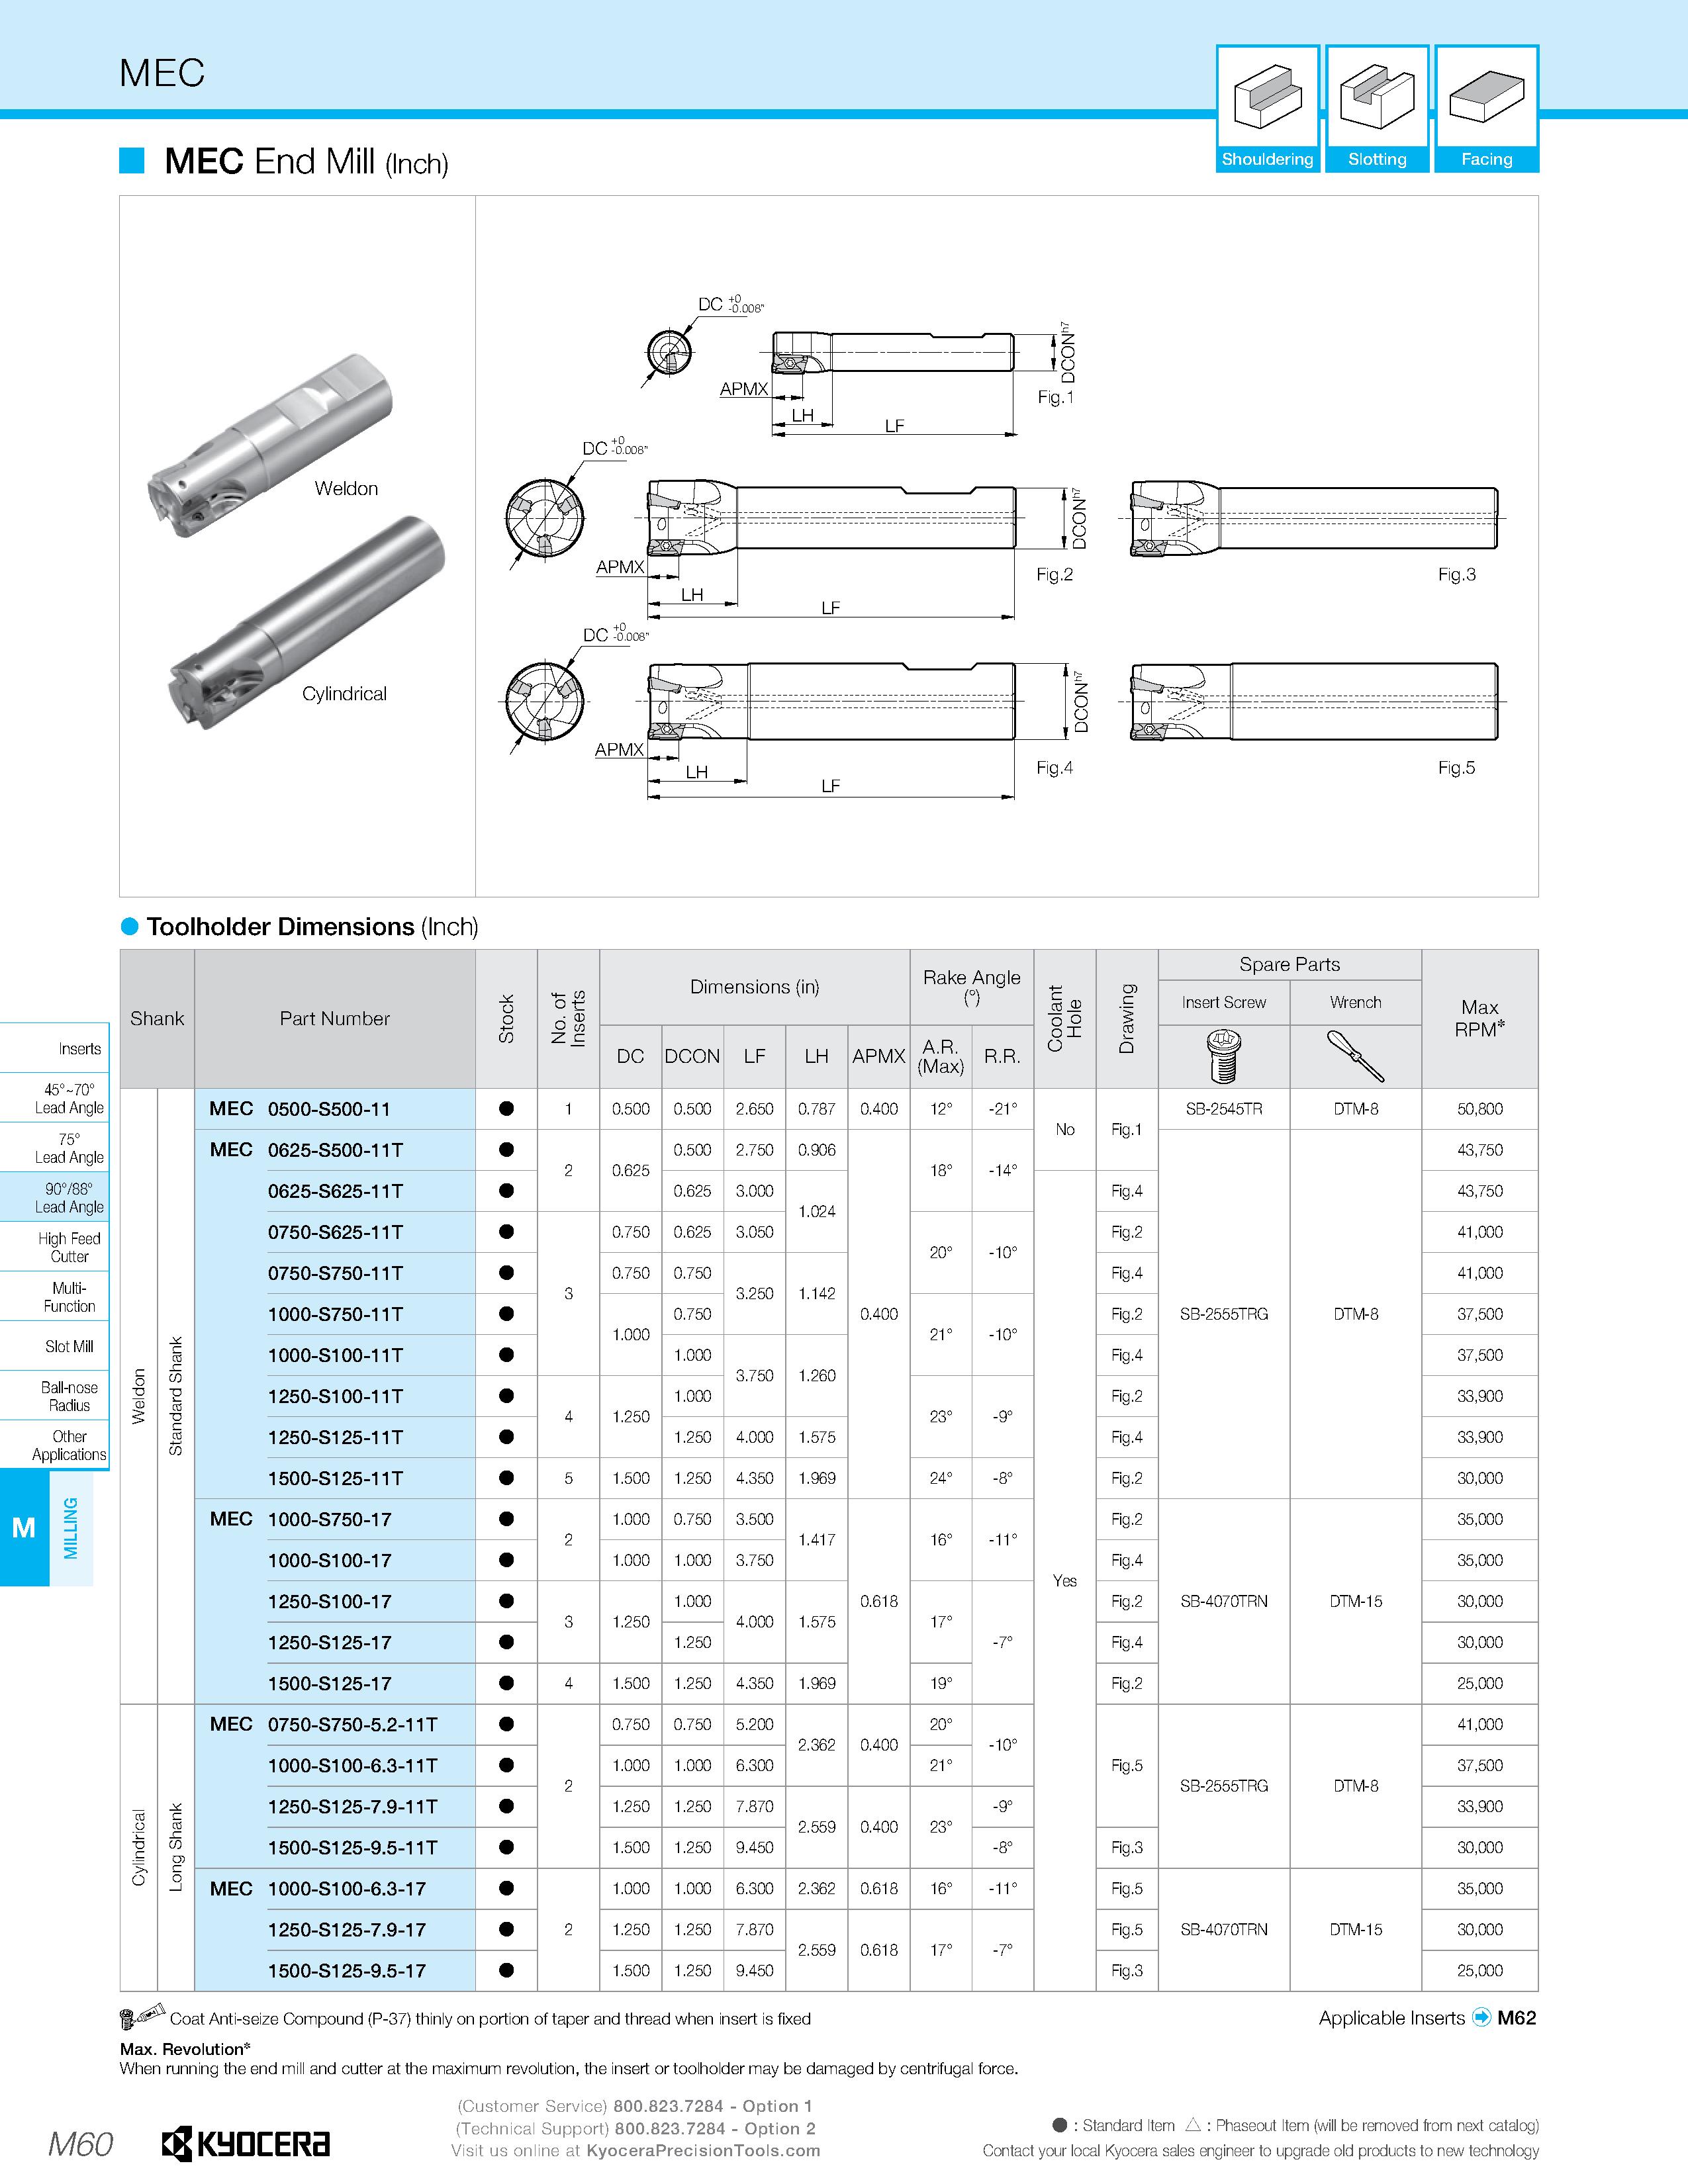This screenshot has height=2184, width=1688.
Task: Click the 50,800 Max RPM value
Action: pos(1480,1109)
